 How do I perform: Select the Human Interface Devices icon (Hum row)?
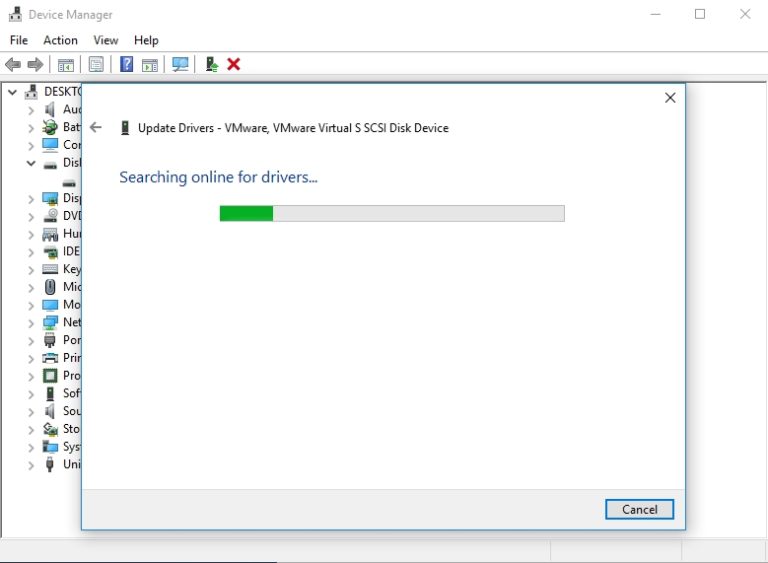pyautogui.click(x=50, y=234)
